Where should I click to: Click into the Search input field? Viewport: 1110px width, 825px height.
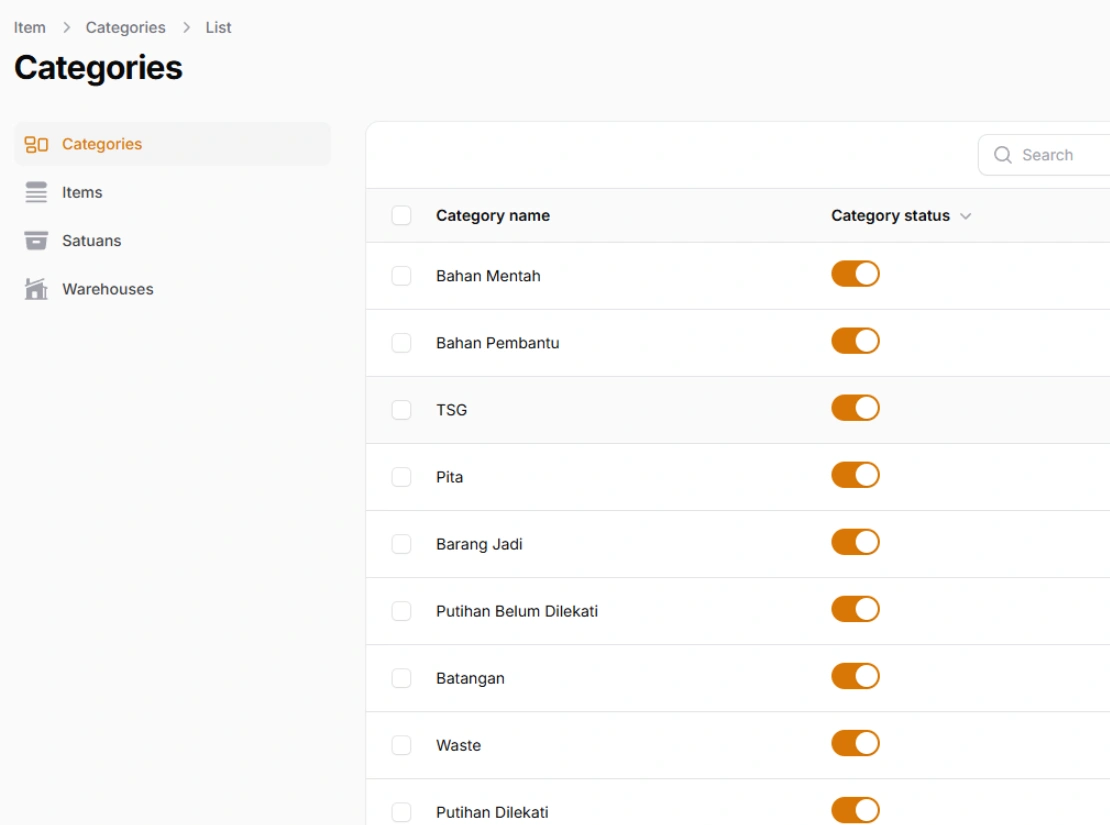pos(1060,155)
